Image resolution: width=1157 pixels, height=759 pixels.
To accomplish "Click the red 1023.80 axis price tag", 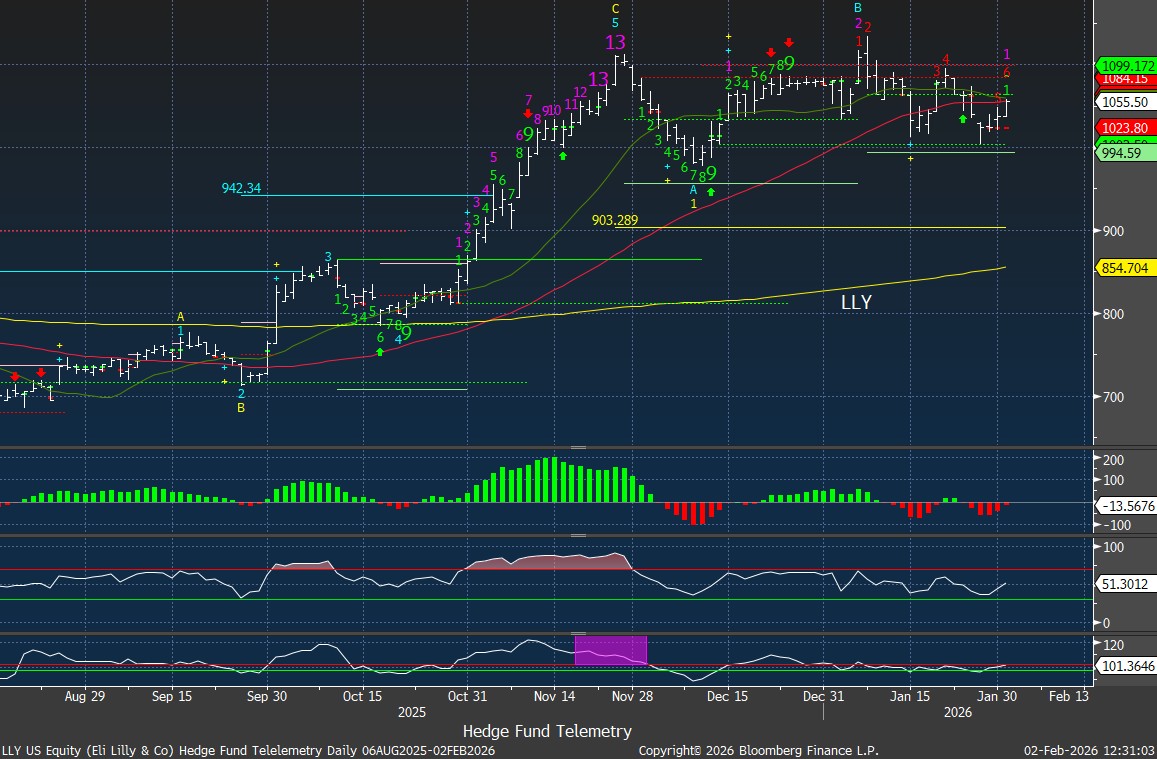I will (x=1126, y=128).
